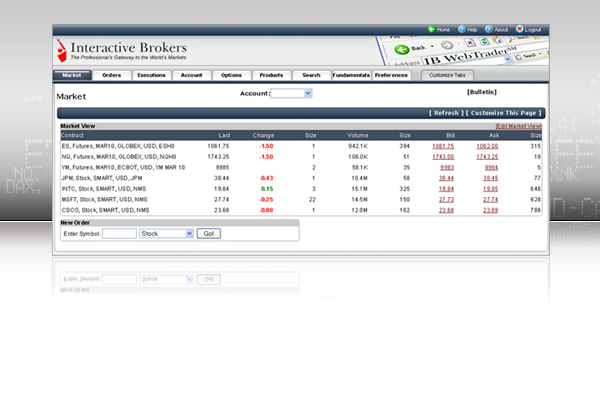Click the INTC bid price 19.84
Screen dimensions: 600x400
pos(446,189)
